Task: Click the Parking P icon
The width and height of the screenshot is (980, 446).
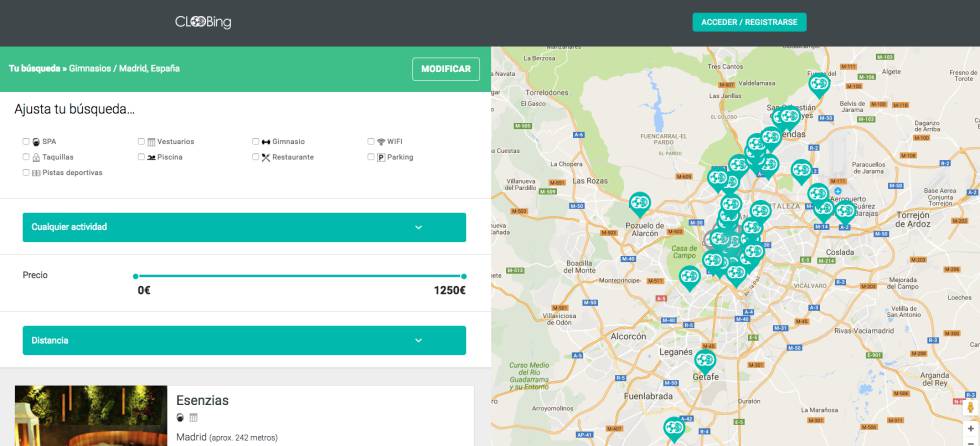Action: tap(381, 157)
